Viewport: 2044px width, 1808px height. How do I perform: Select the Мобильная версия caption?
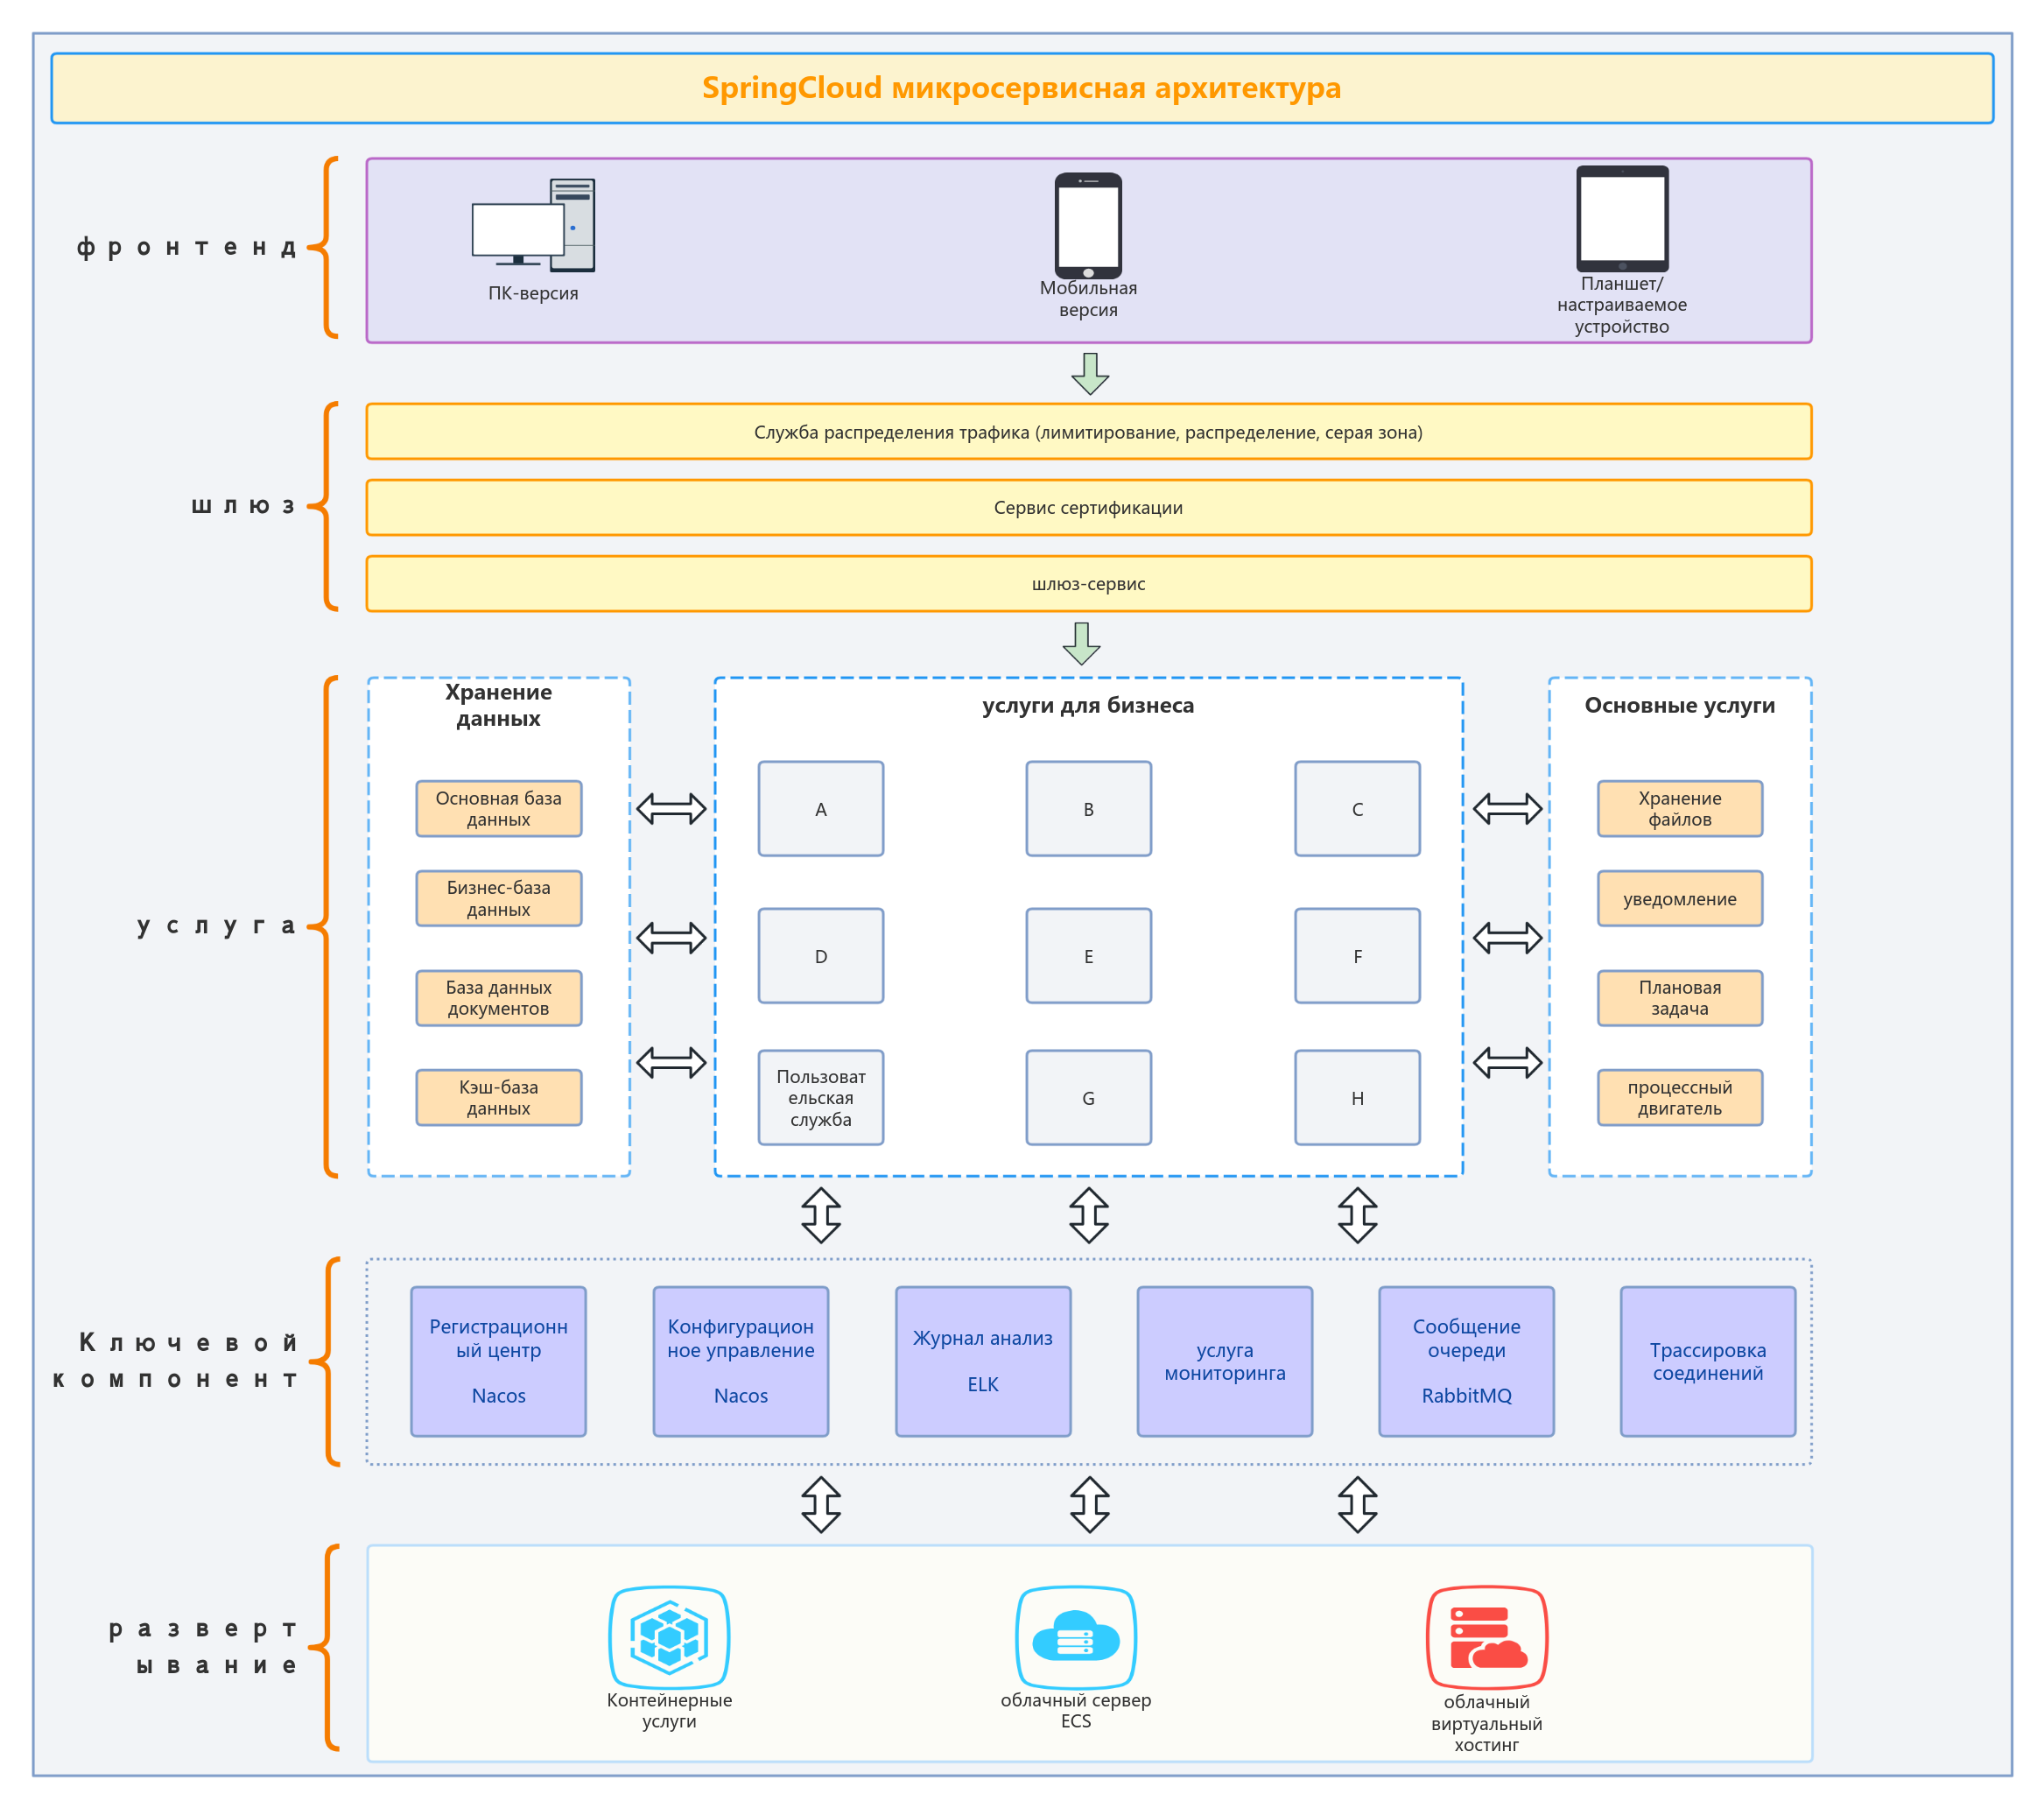1088,299
